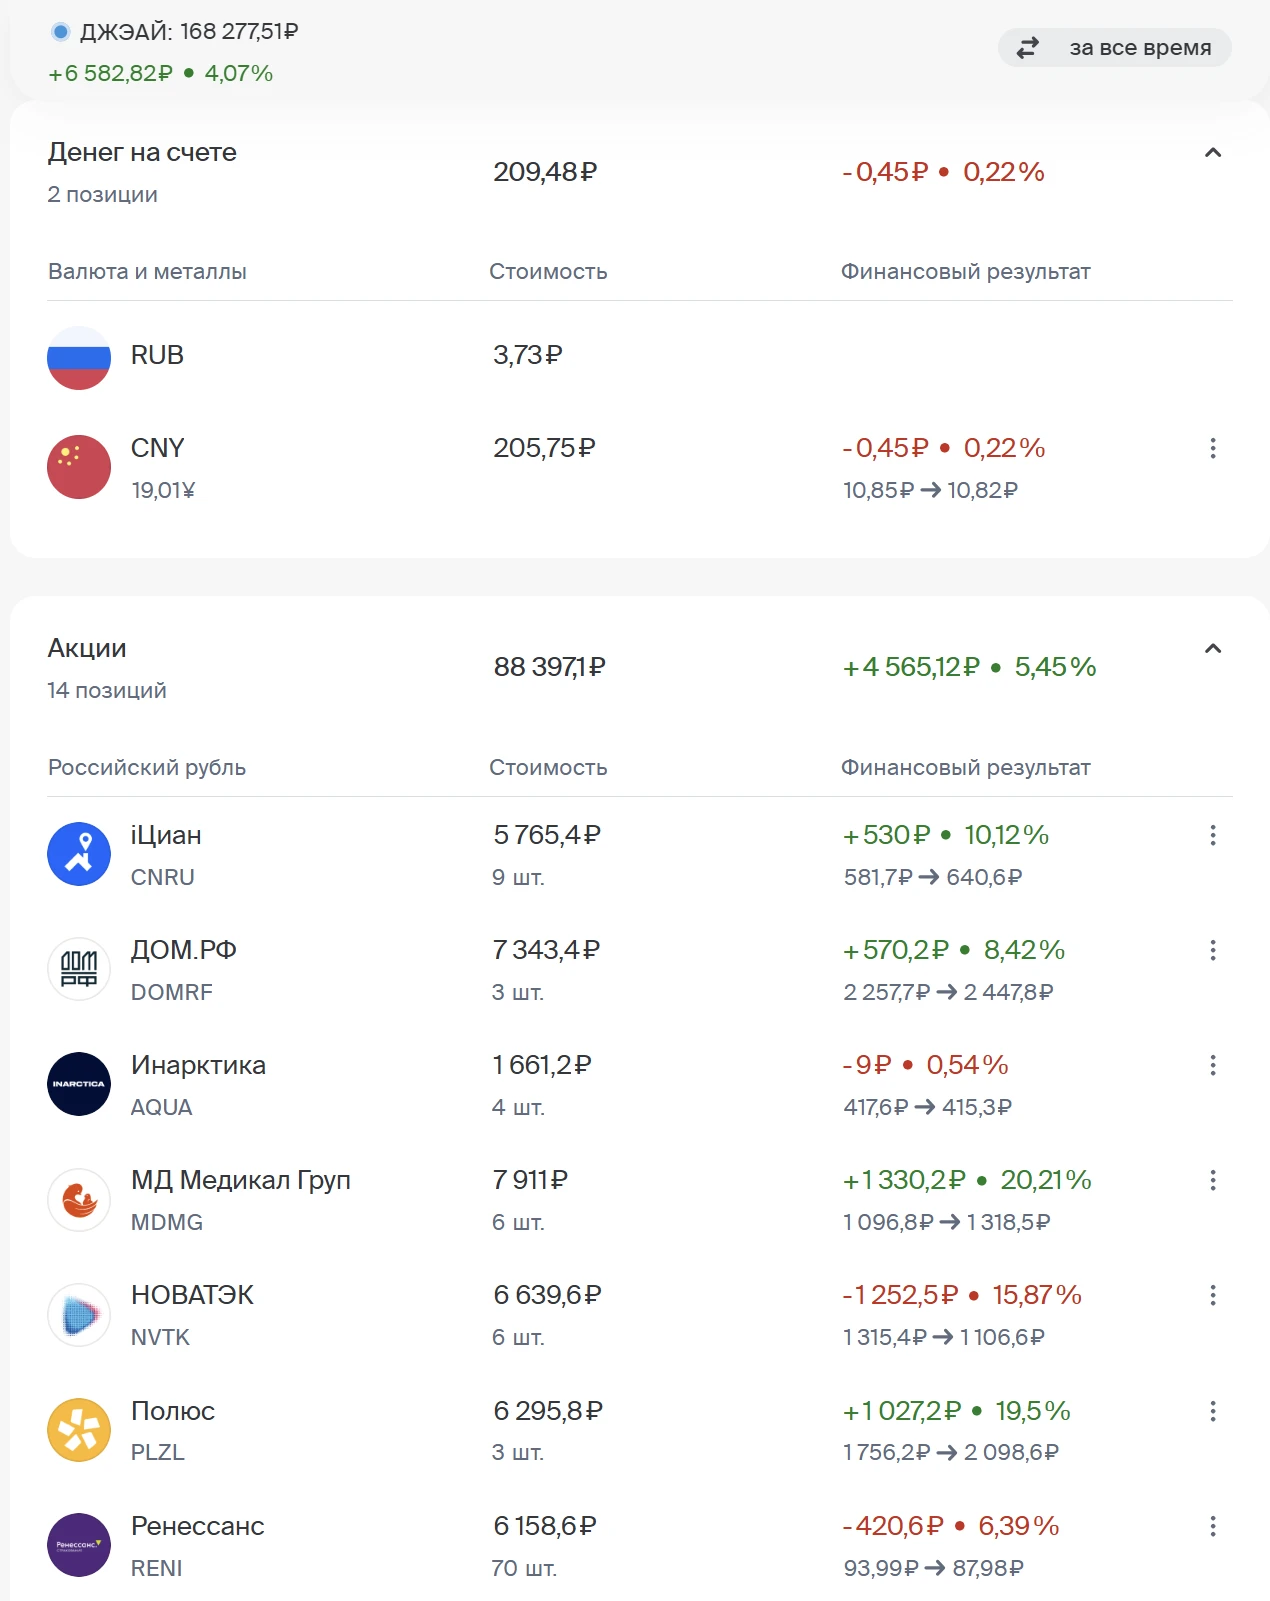Click the blue dot next to ДЖЭАЙ
The width and height of the screenshot is (1270, 1601).
click(61, 32)
